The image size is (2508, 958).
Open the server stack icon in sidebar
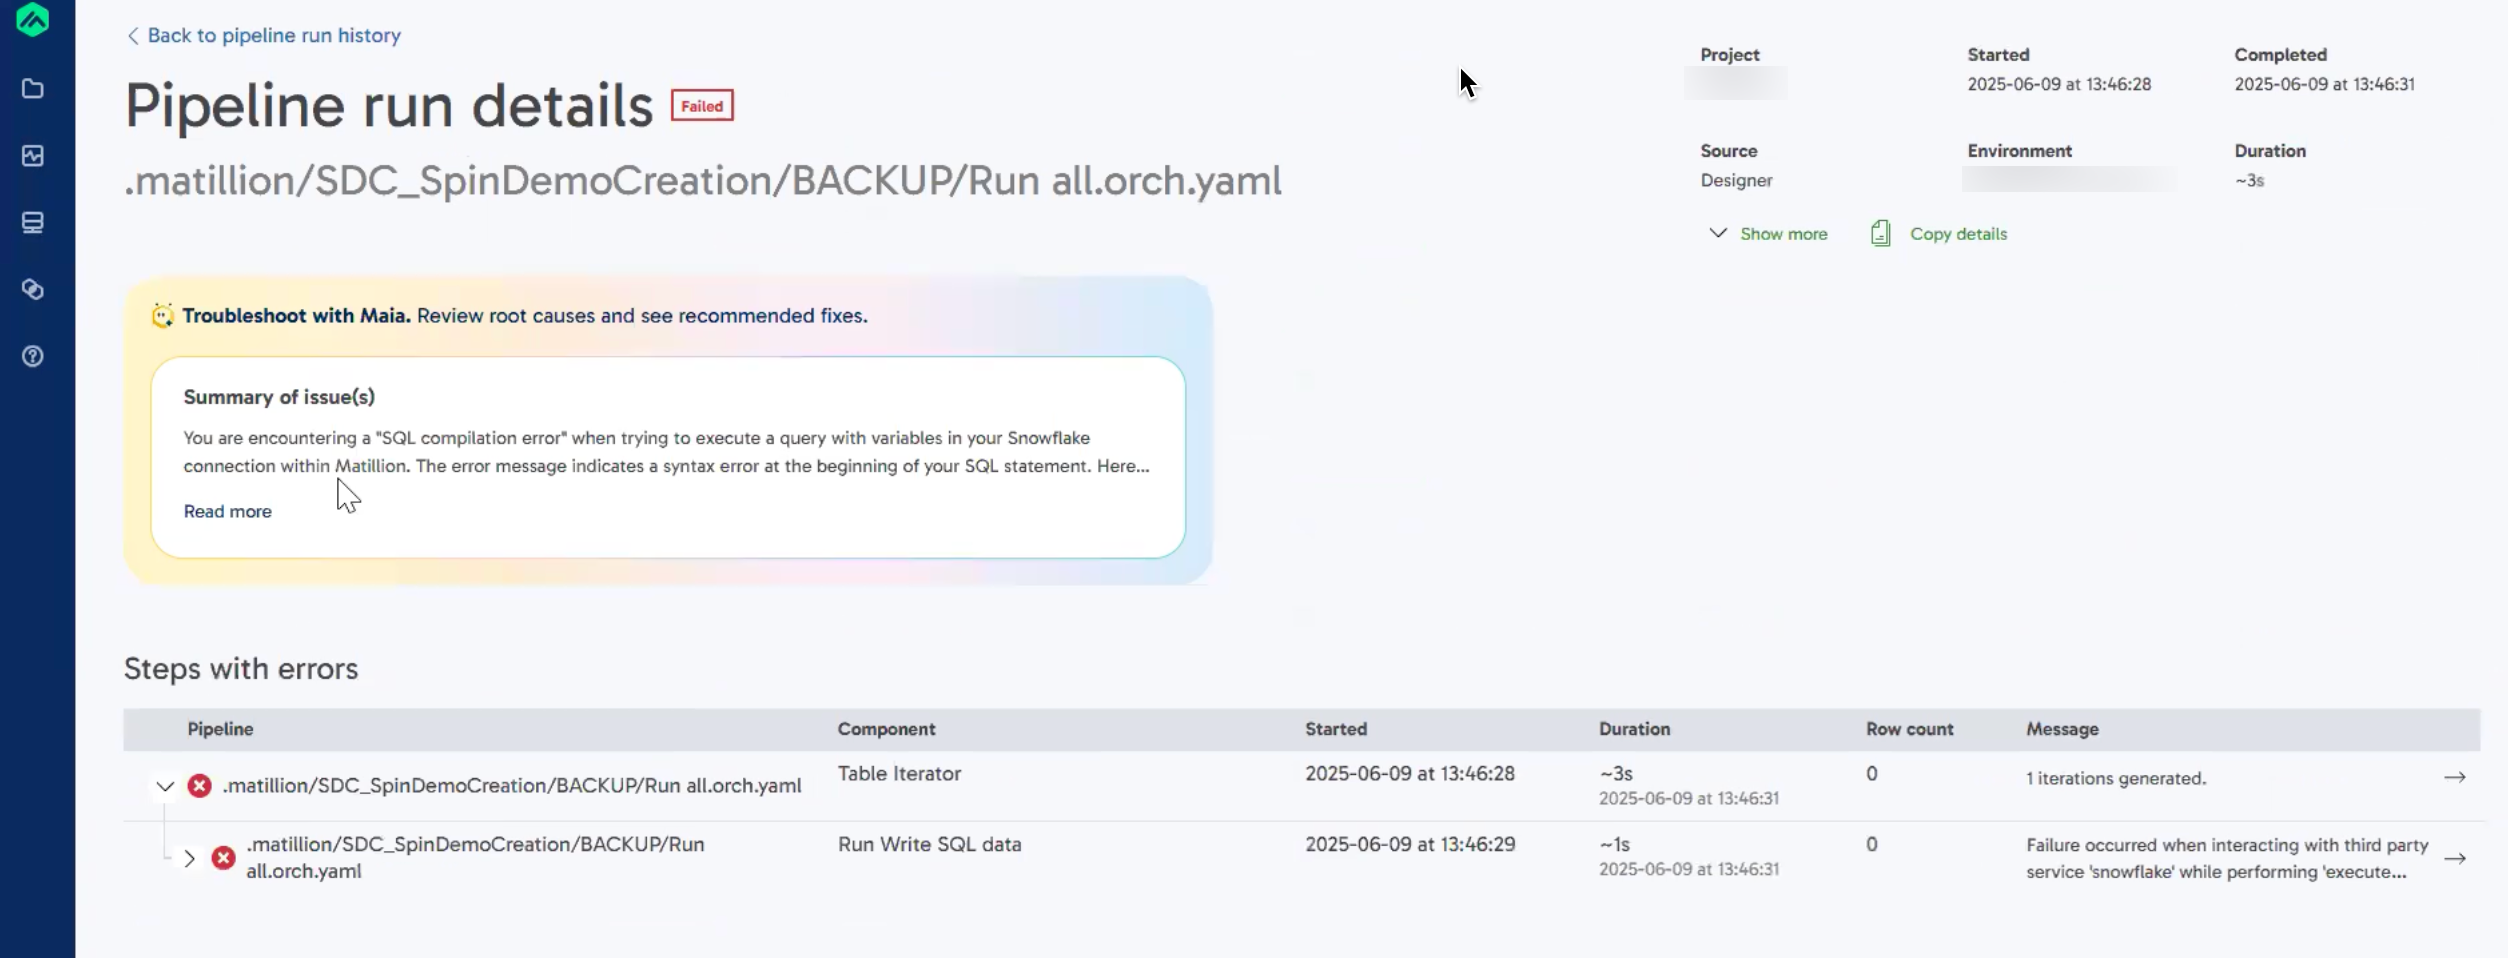33,223
